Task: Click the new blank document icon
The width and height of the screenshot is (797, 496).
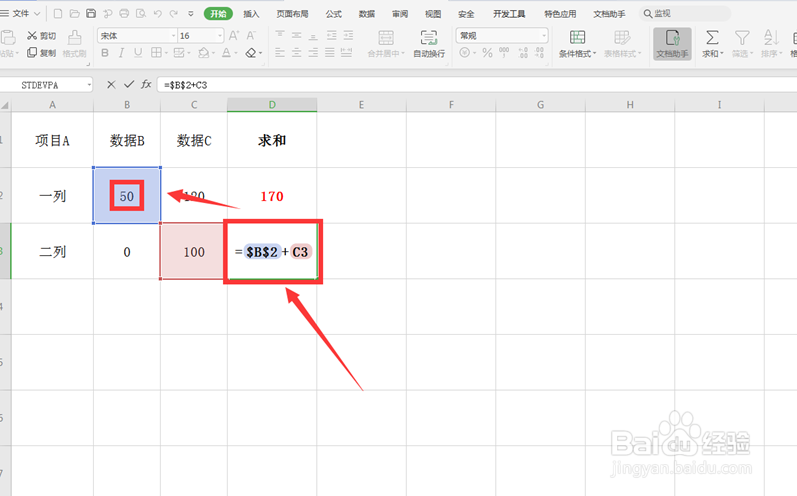Action: tap(58, 14)
